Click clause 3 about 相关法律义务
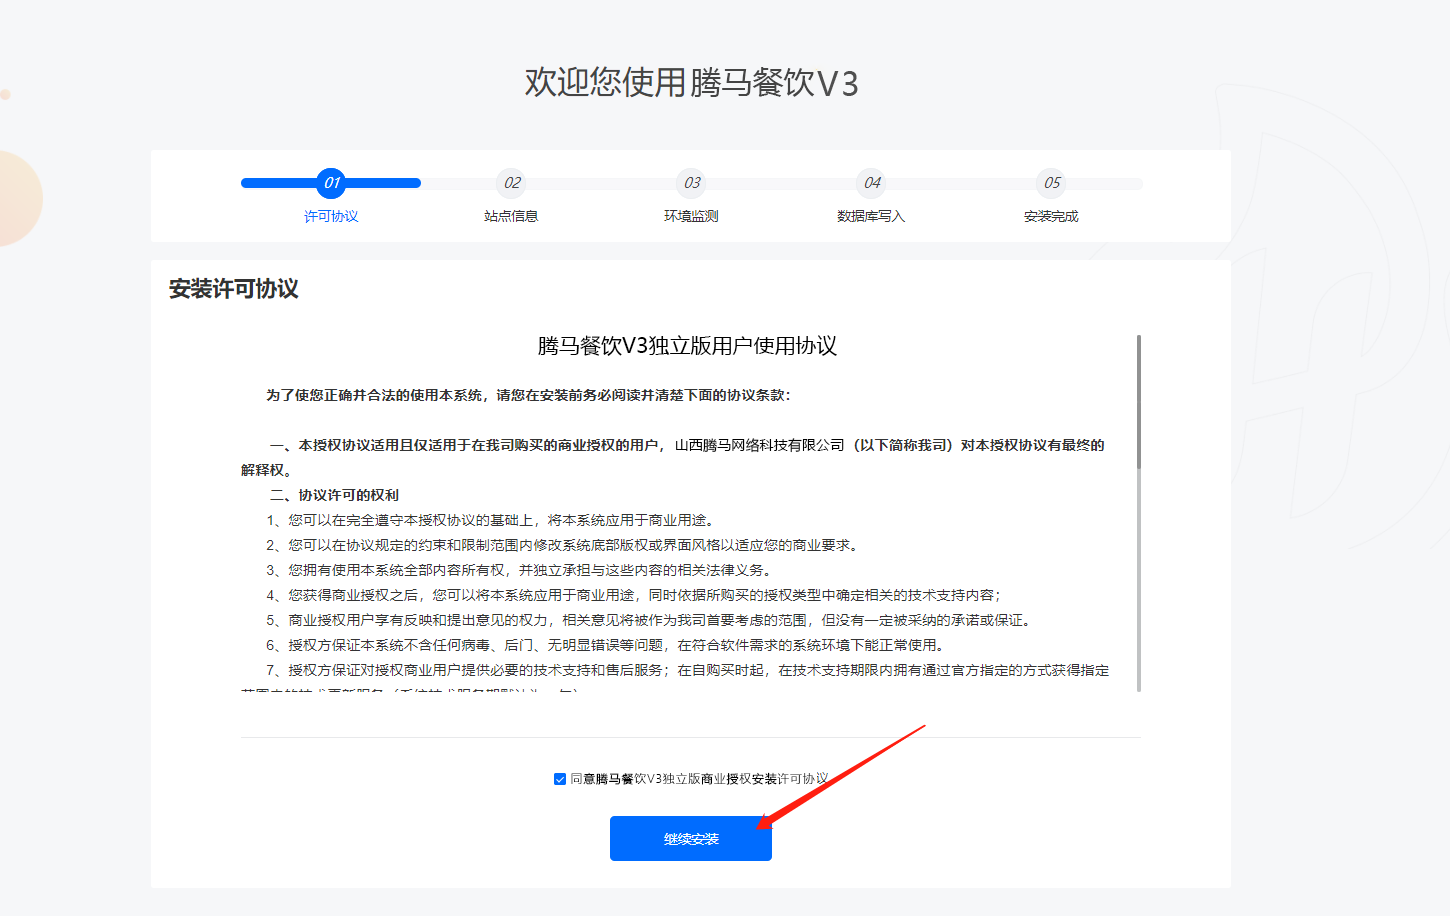The height and width of the screenshot is (916, 1450). [x=520, y=570]
